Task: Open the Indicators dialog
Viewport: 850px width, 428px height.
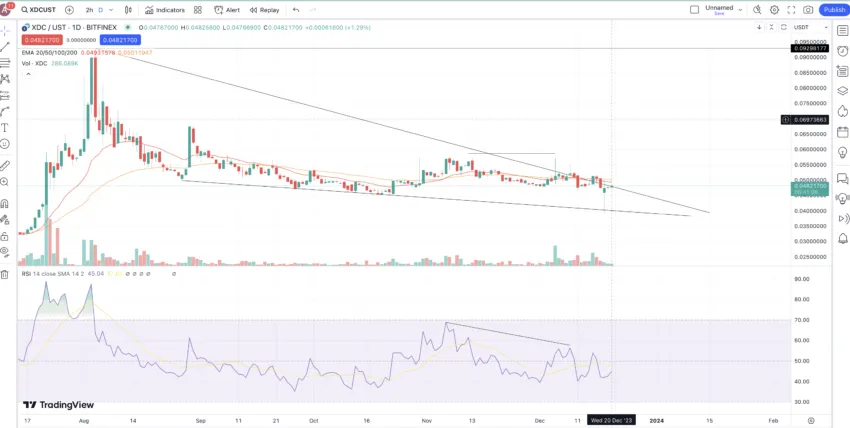Action: tap(165, 10)
